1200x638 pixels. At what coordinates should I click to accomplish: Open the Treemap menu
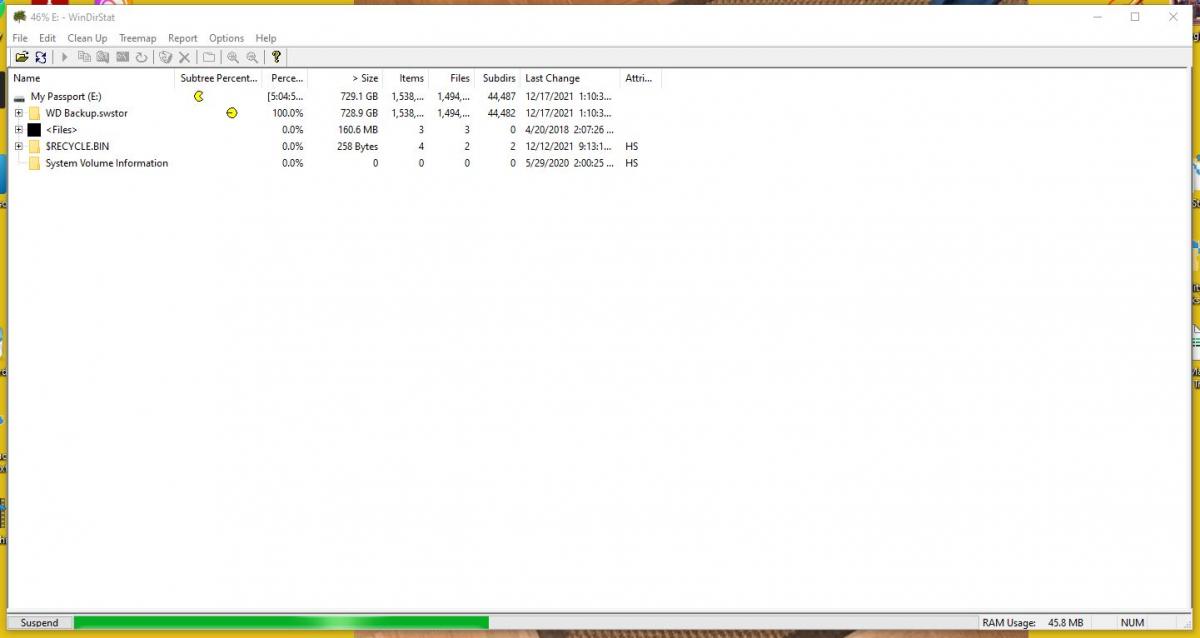pos(138,38)
